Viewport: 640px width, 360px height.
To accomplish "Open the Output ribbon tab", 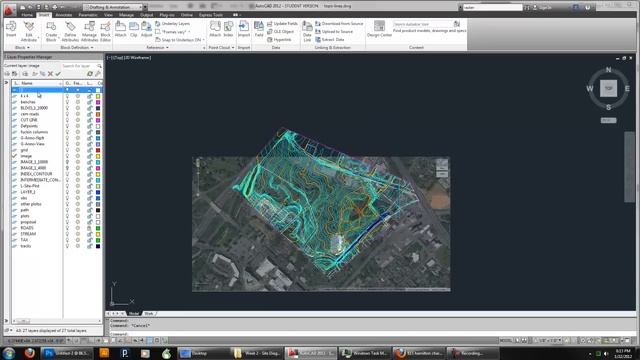I will point(147,15).
